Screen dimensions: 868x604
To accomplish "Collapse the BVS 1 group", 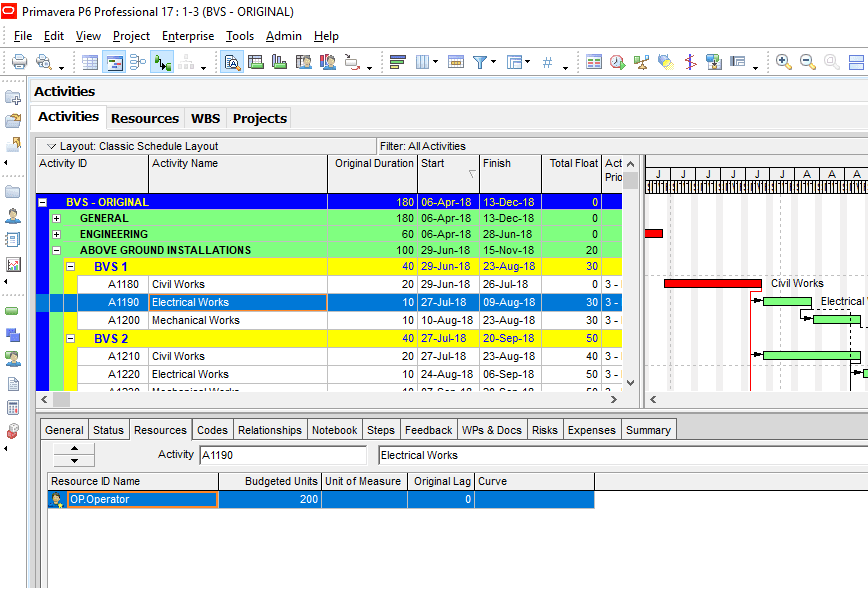I will tap(70, 266).
